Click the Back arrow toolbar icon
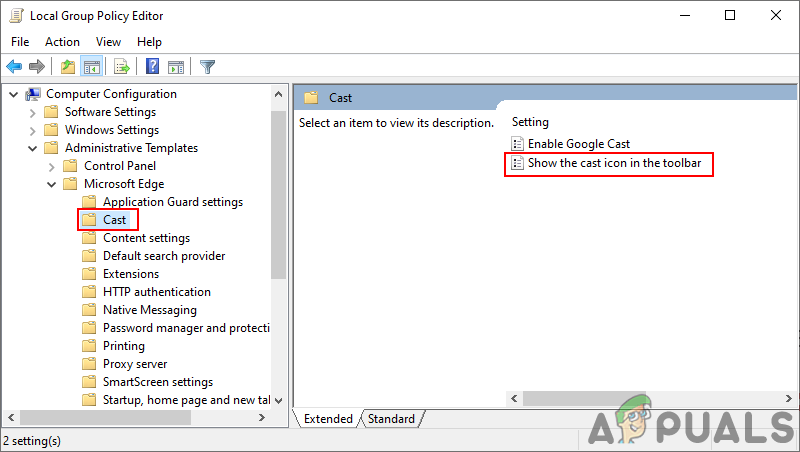The image size is (800, 452). (14, 66)
